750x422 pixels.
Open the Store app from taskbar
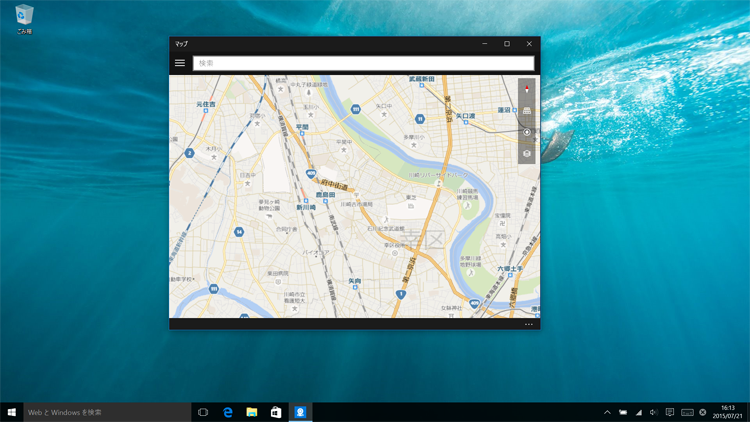pos(276,412)
